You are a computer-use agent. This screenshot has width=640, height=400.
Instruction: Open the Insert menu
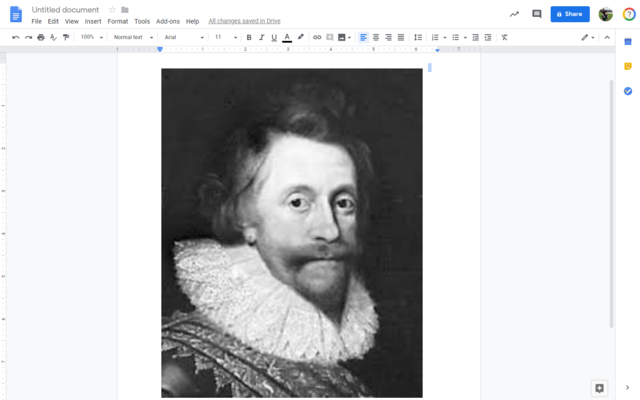click(x=93, y=21)
